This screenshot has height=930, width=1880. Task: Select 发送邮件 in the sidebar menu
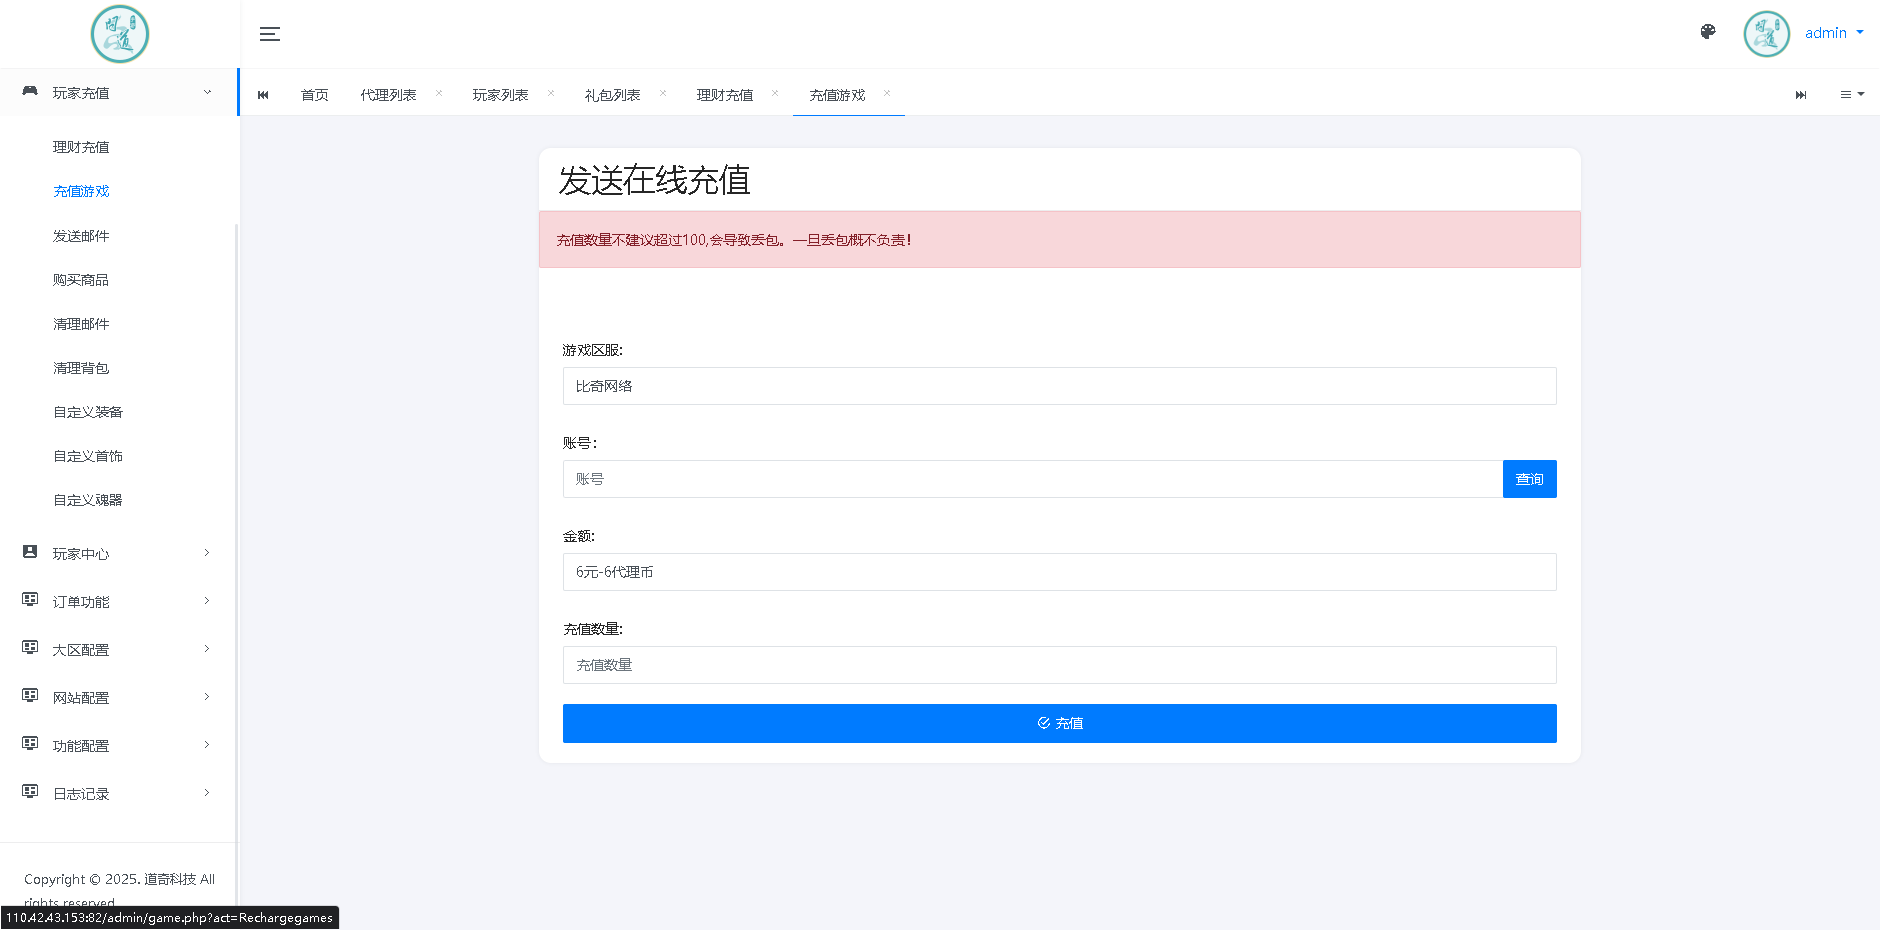click(x=81, y=235)
